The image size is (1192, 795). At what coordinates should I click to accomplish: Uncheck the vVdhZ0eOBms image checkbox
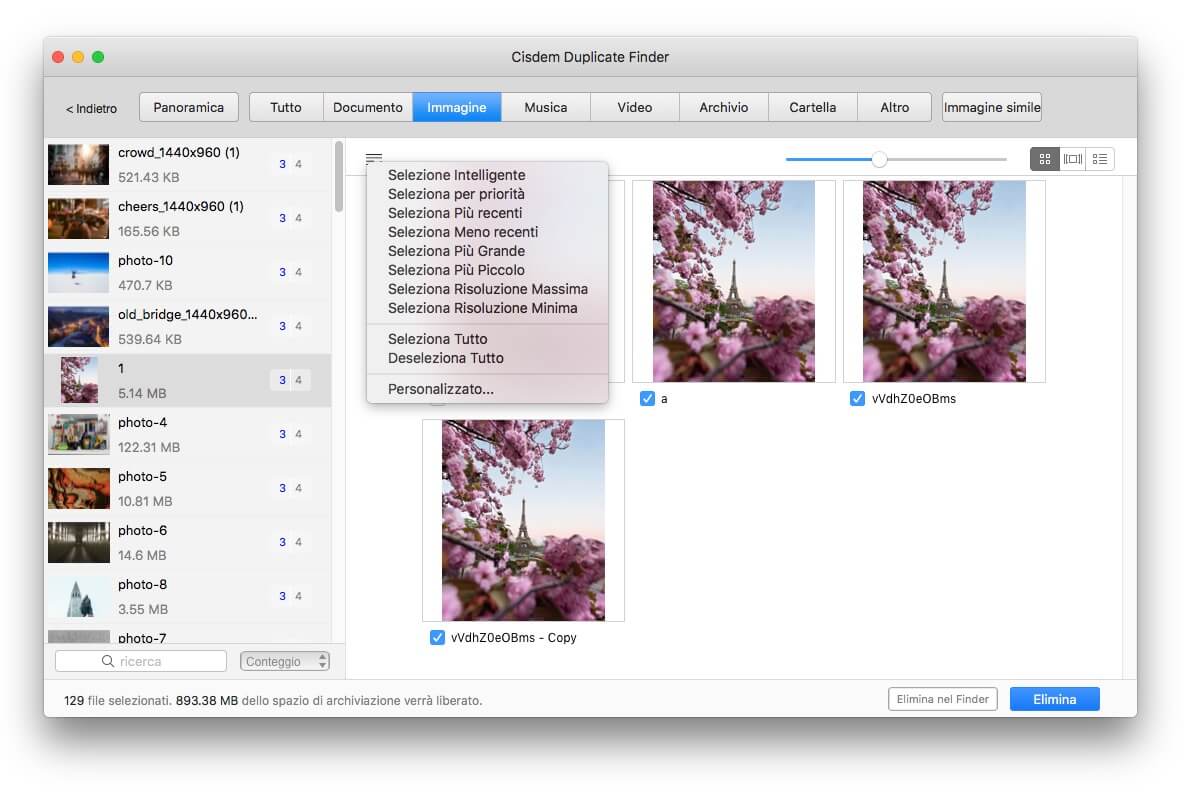click(857, 399)
